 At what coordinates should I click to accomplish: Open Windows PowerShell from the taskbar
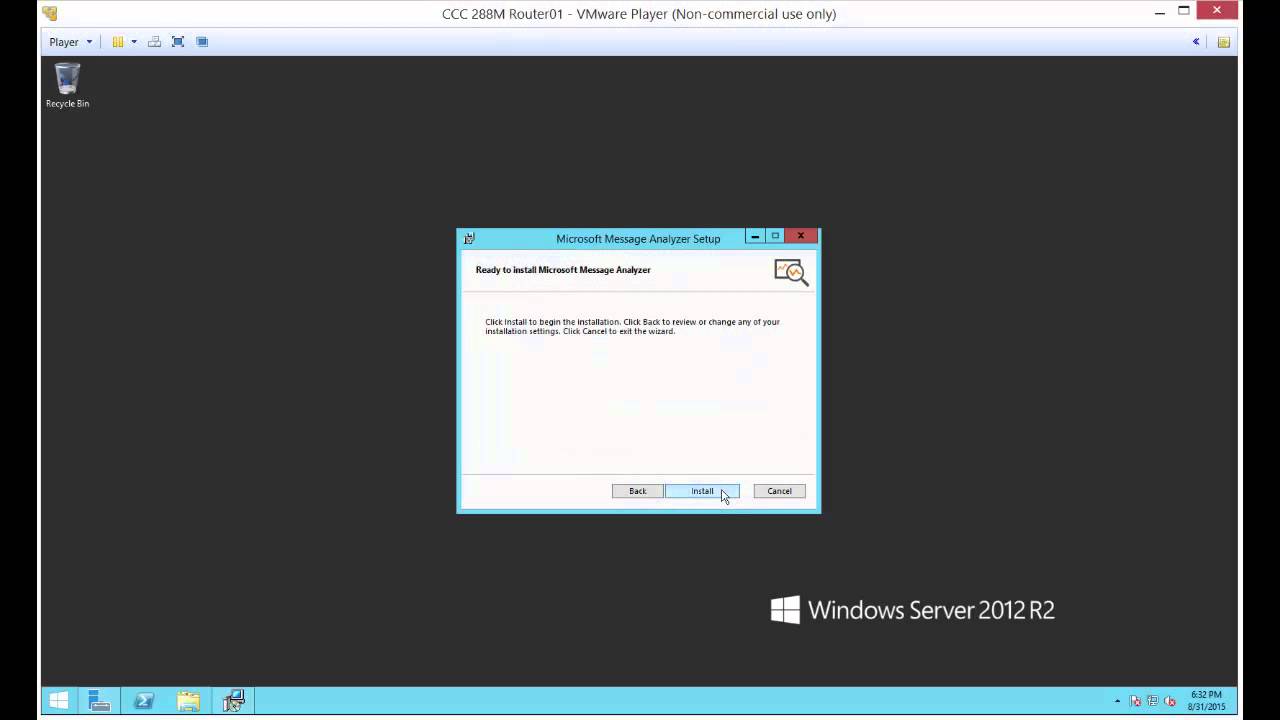point(143,701)
